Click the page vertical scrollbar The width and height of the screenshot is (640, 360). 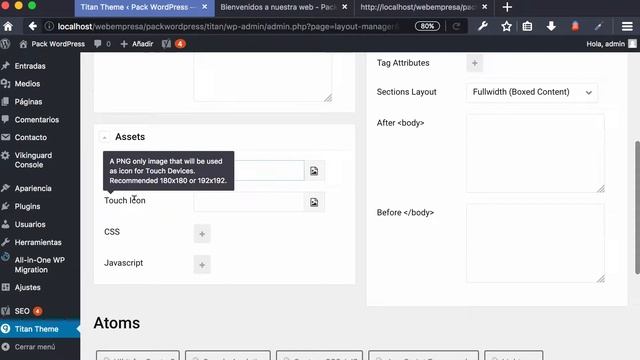pyautogui.click(x=637, y=207)
